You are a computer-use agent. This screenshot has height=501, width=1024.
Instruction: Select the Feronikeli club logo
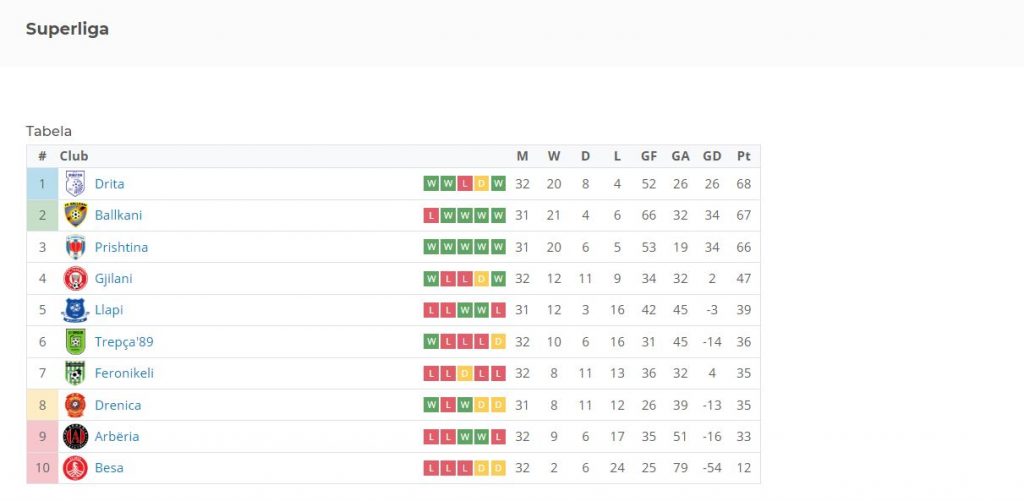(x=75, y=373)
